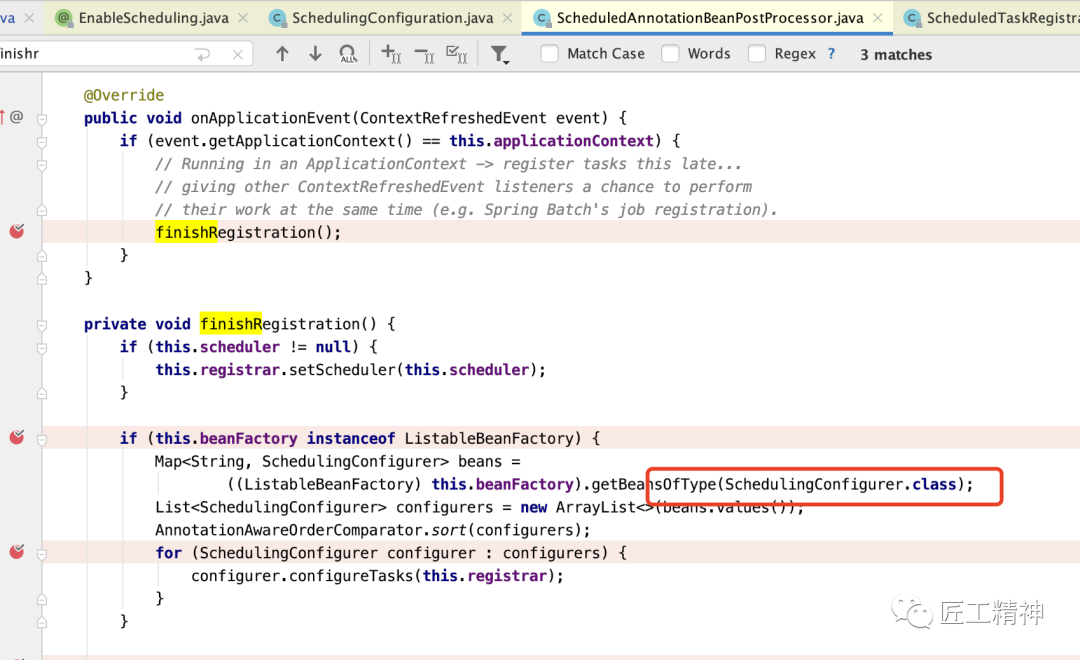Click the '3 matches' result count

(x=895, y=54)
